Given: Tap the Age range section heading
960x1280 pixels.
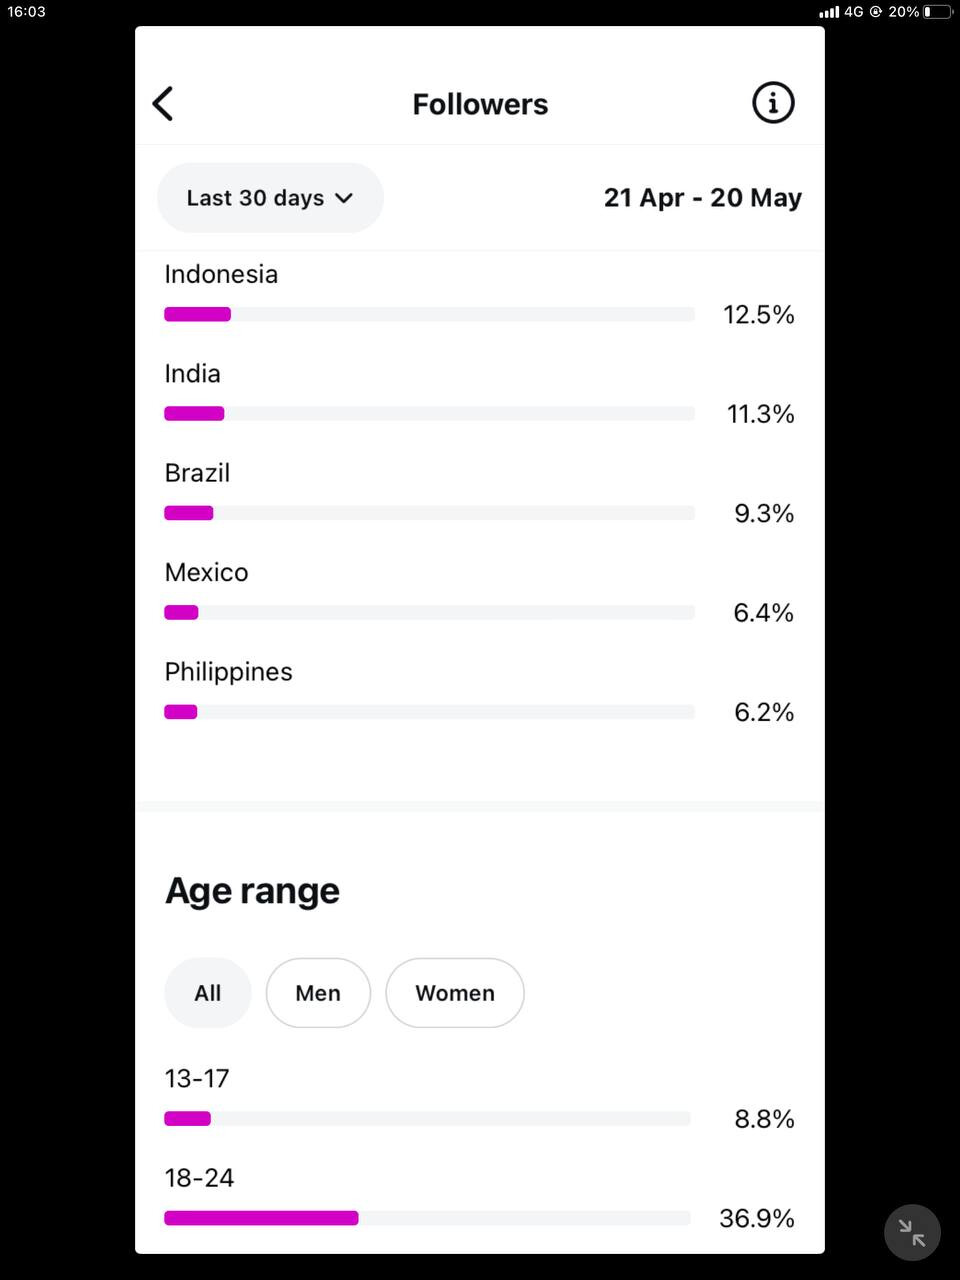Looking at the screenshot, I should tap(252, 891).
